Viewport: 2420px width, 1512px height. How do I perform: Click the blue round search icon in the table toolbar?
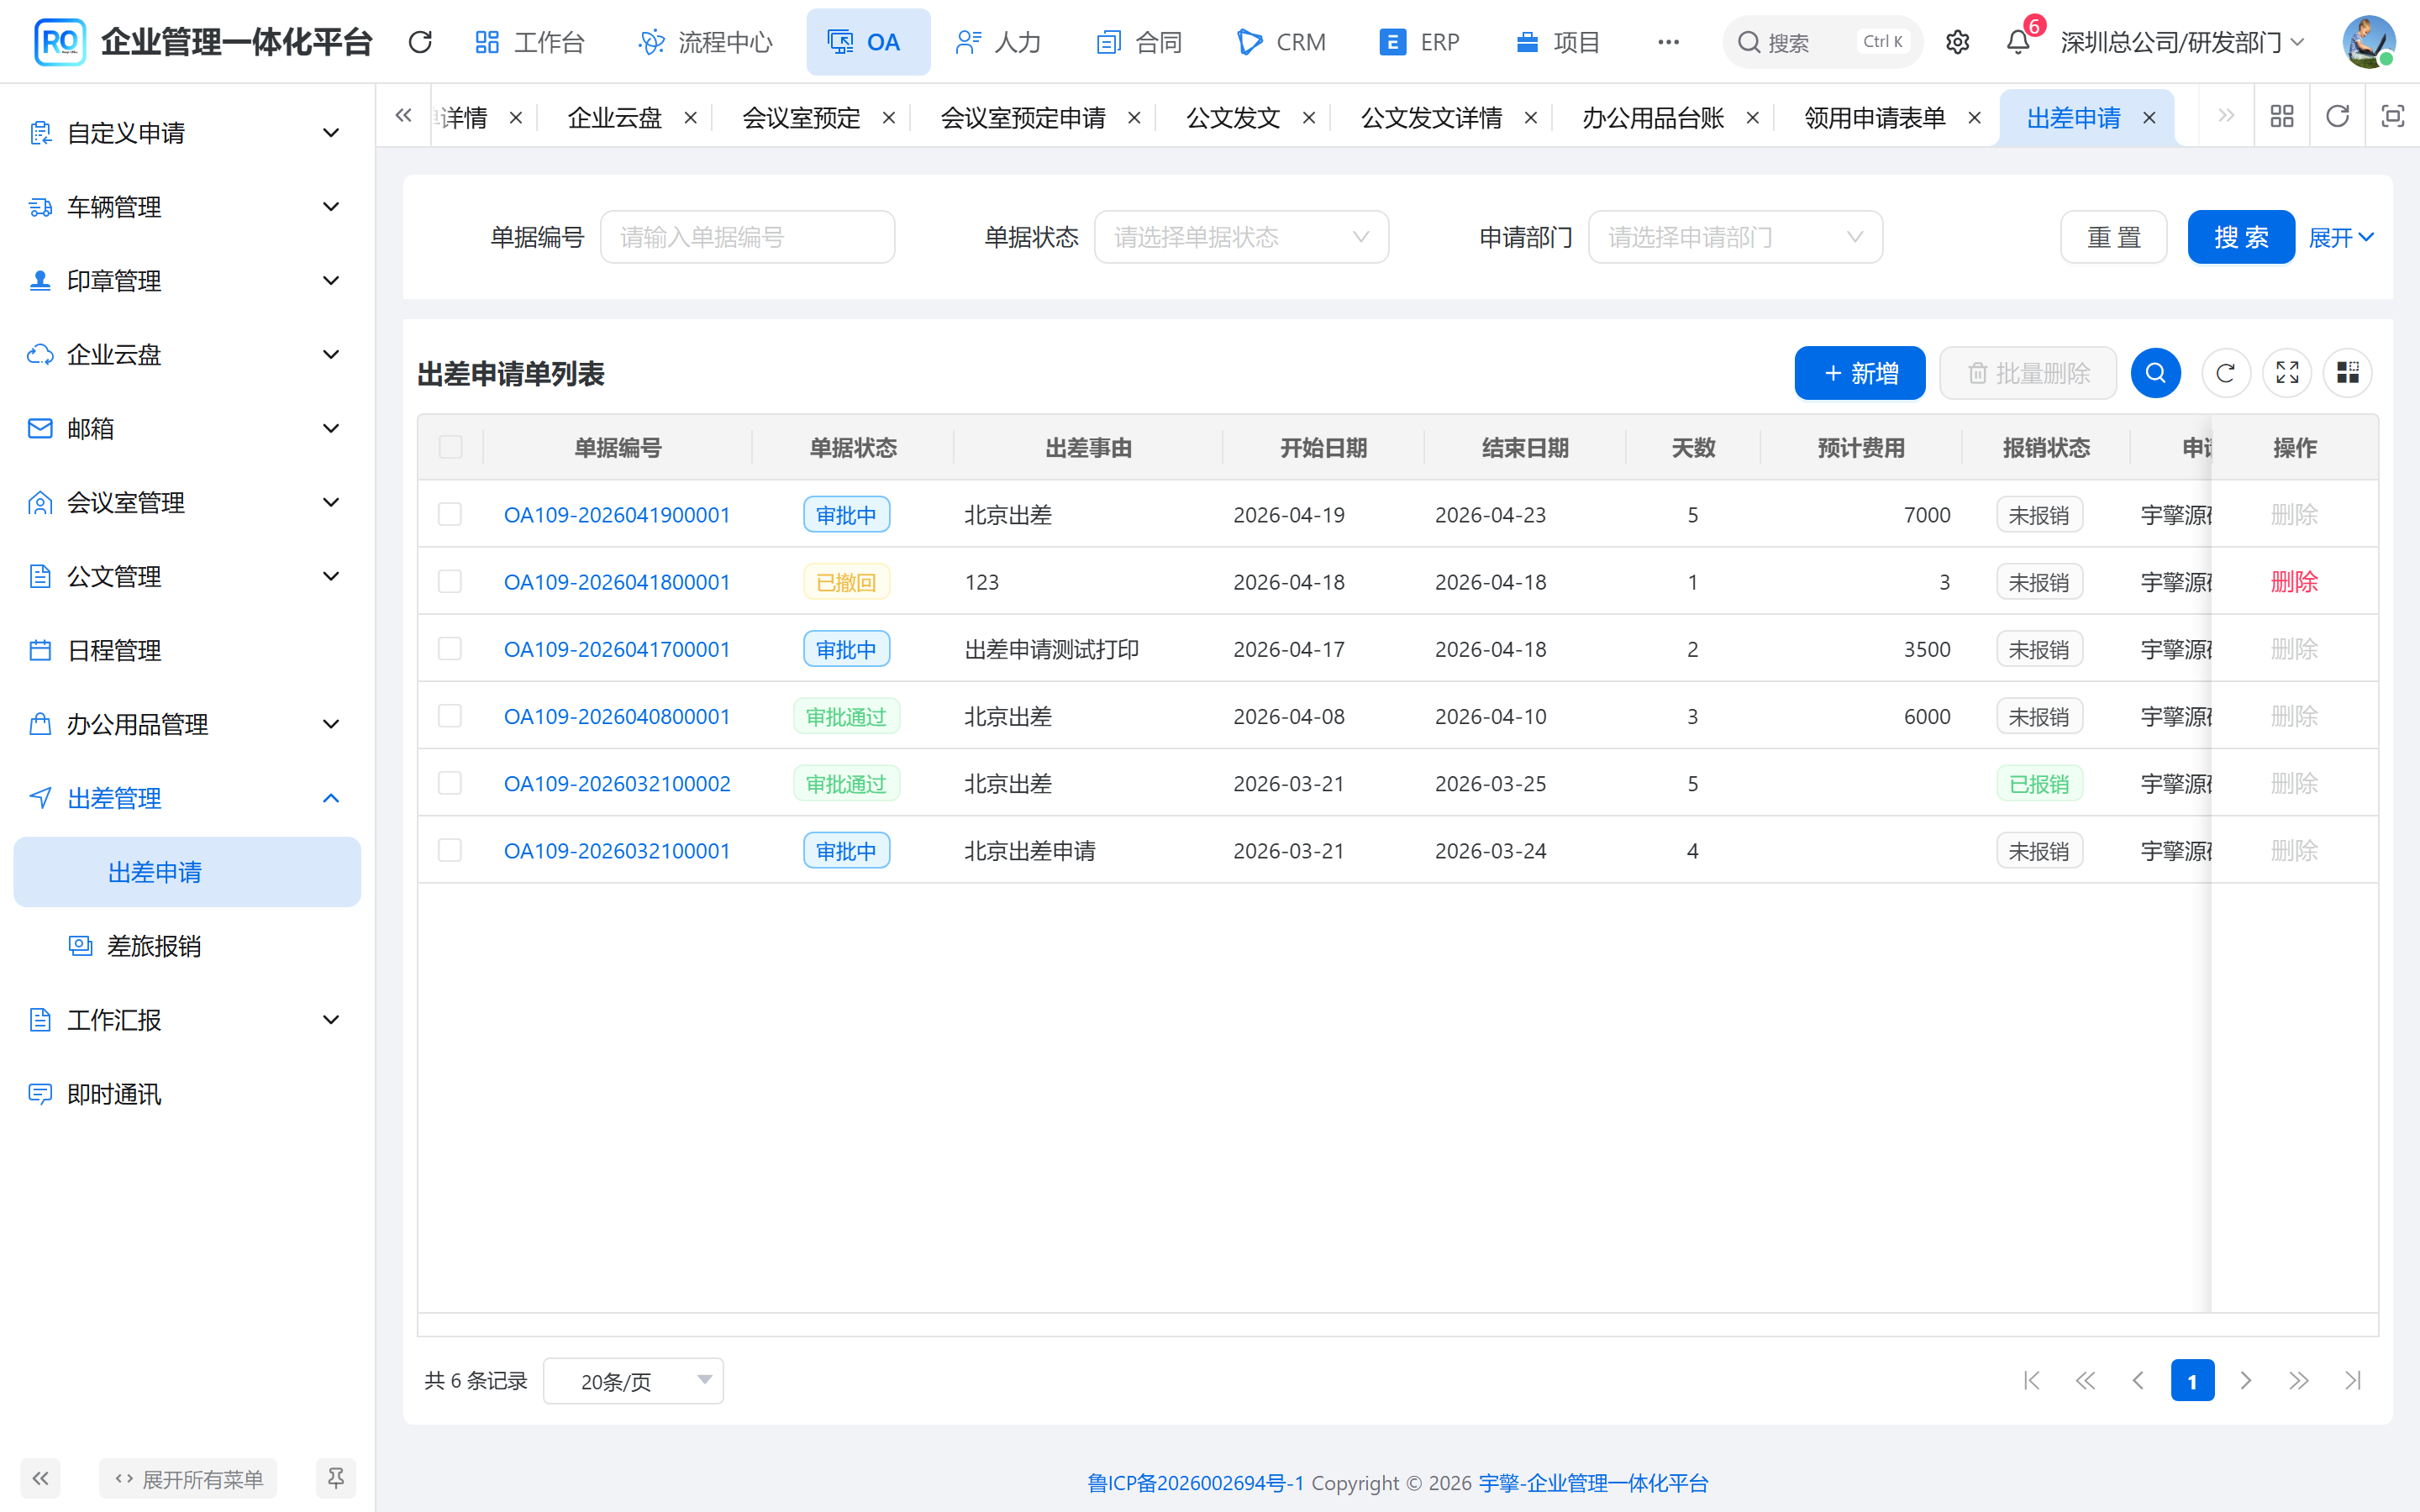pyautogui.click(x=2156, y=373)
